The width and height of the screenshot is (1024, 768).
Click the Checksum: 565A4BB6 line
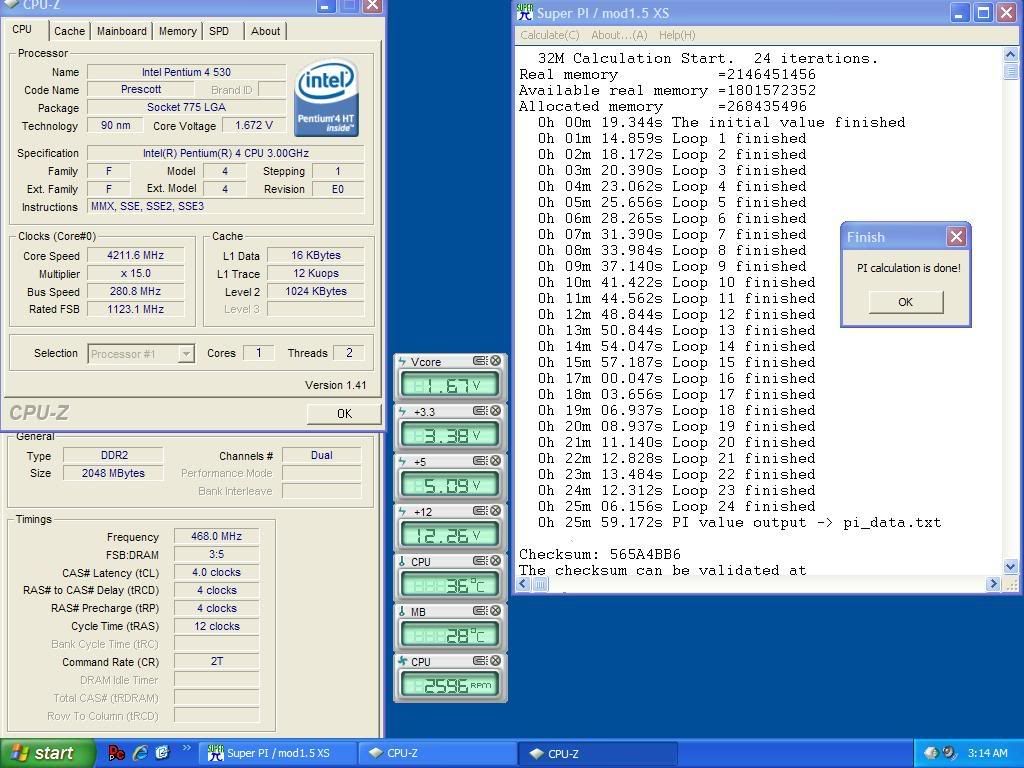click(x=600, y=554)
